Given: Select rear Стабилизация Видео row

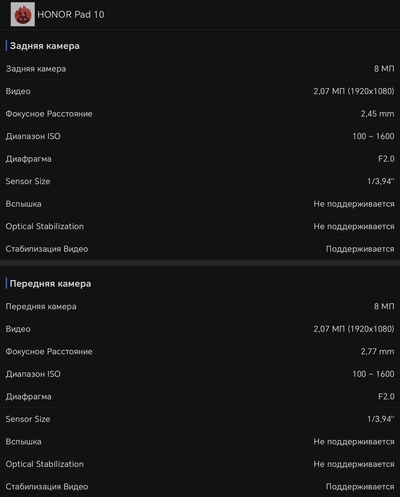Looking at the screenshot, I should click(200, 249).
